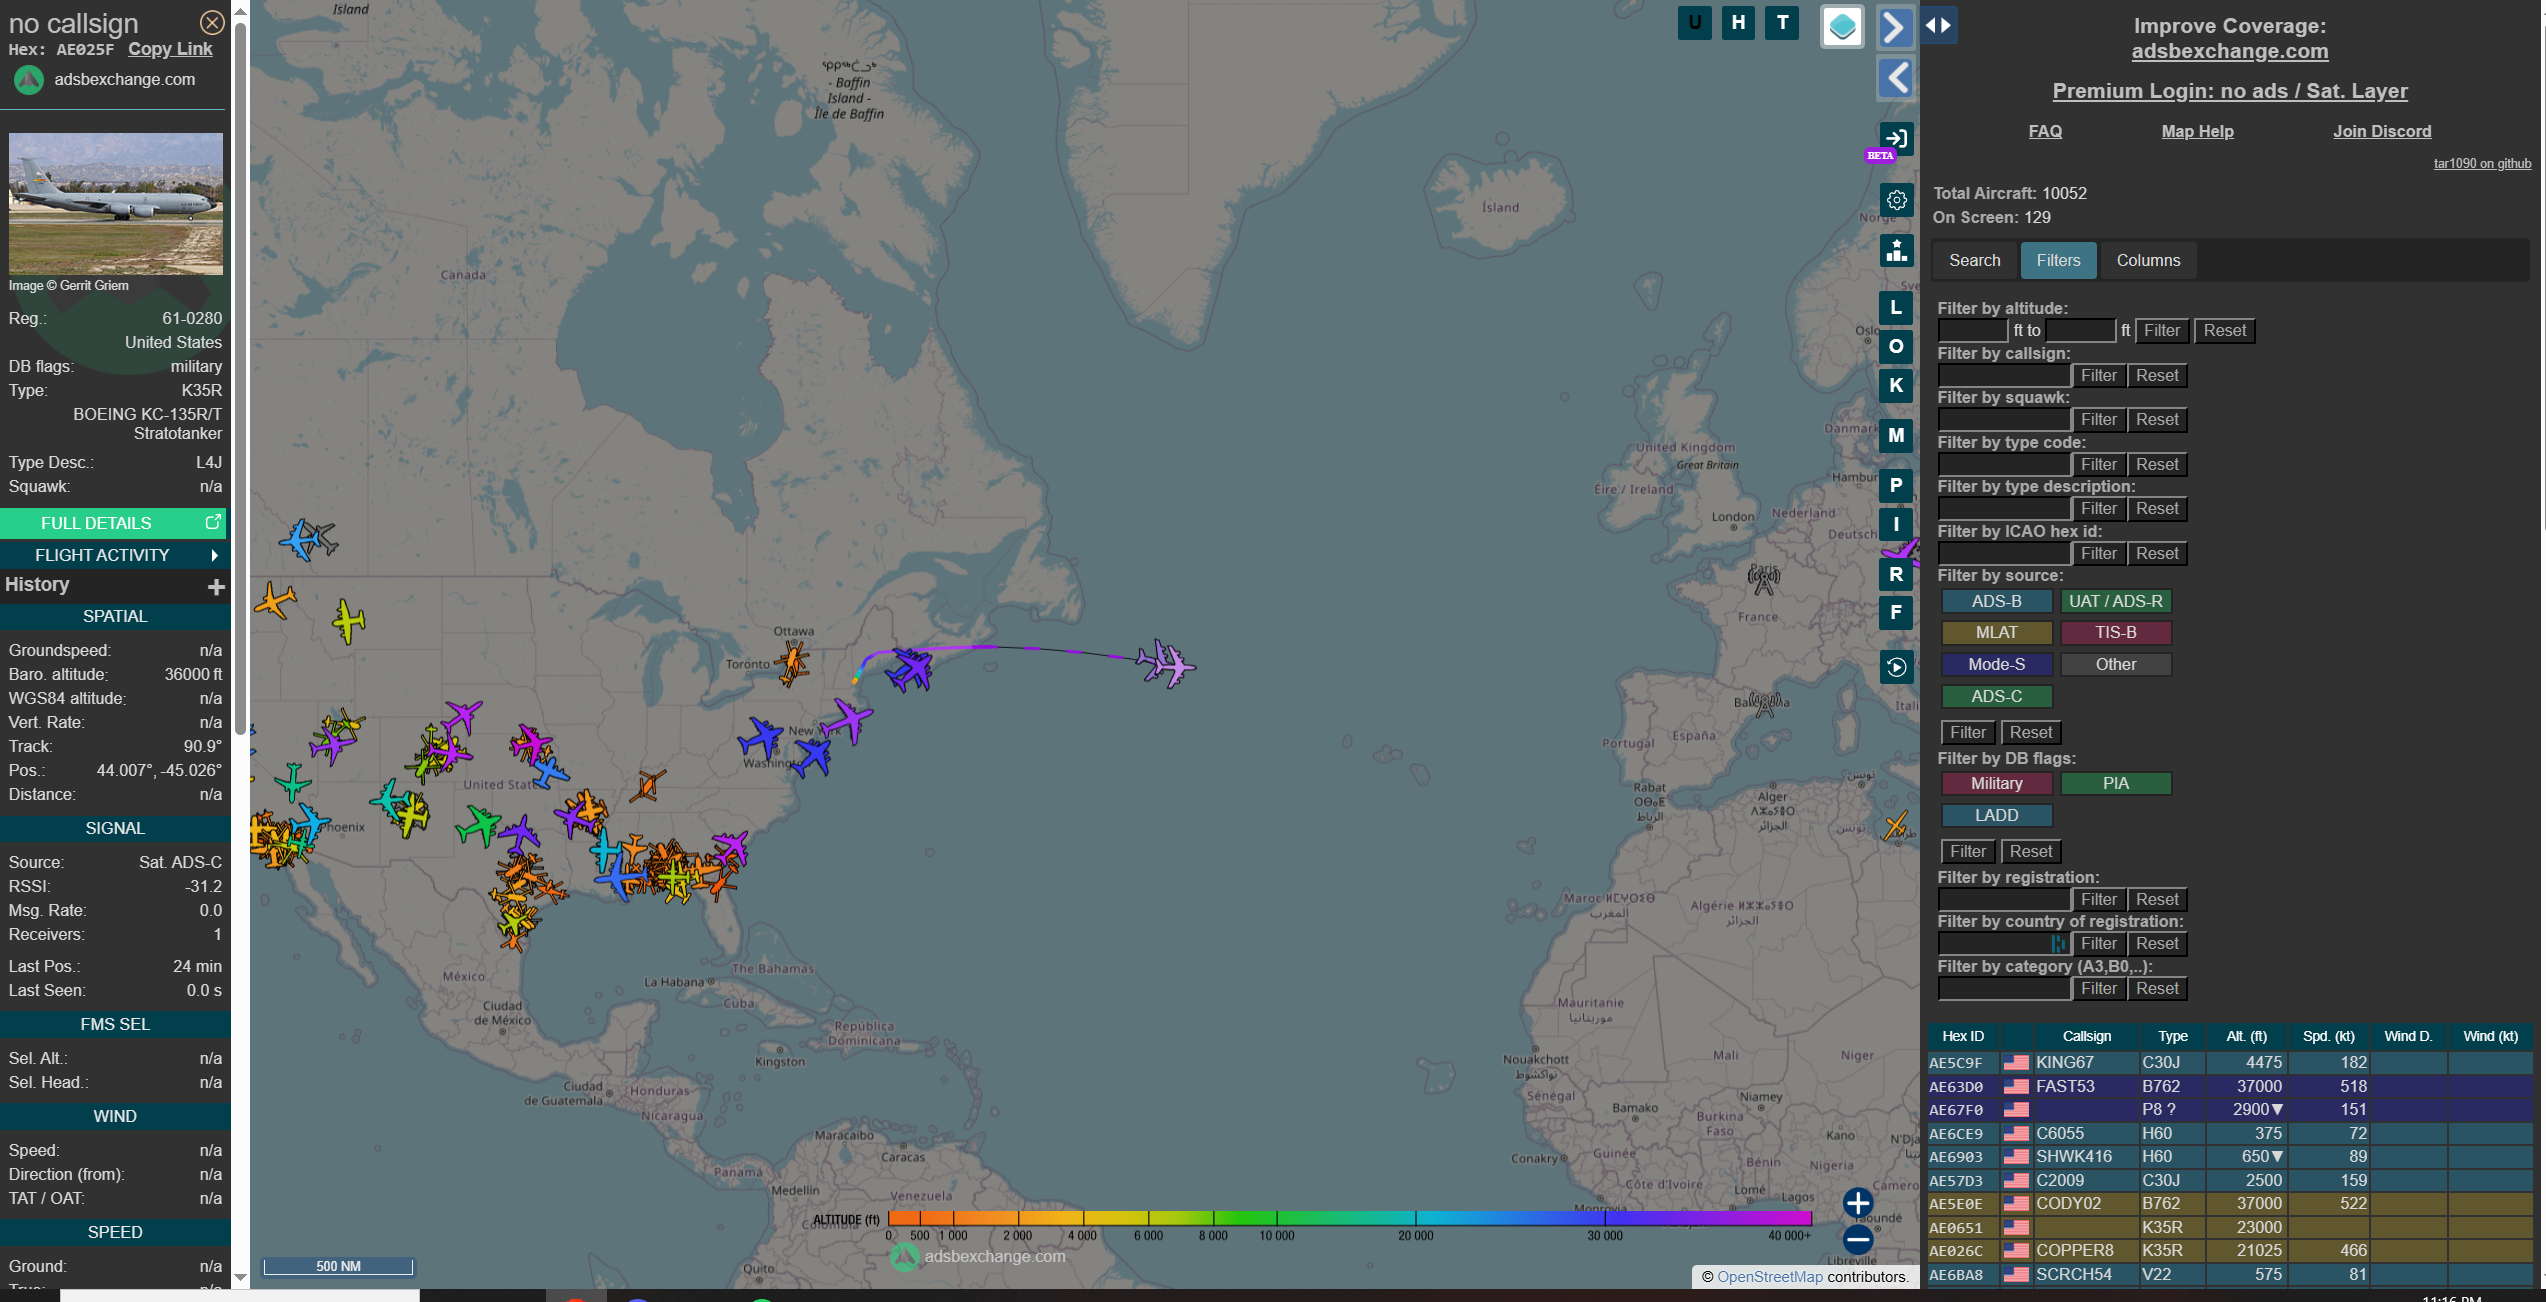Toggle the K map button
The height and width of the screenshot is (1302, 2546).
tap(1896, 386)
